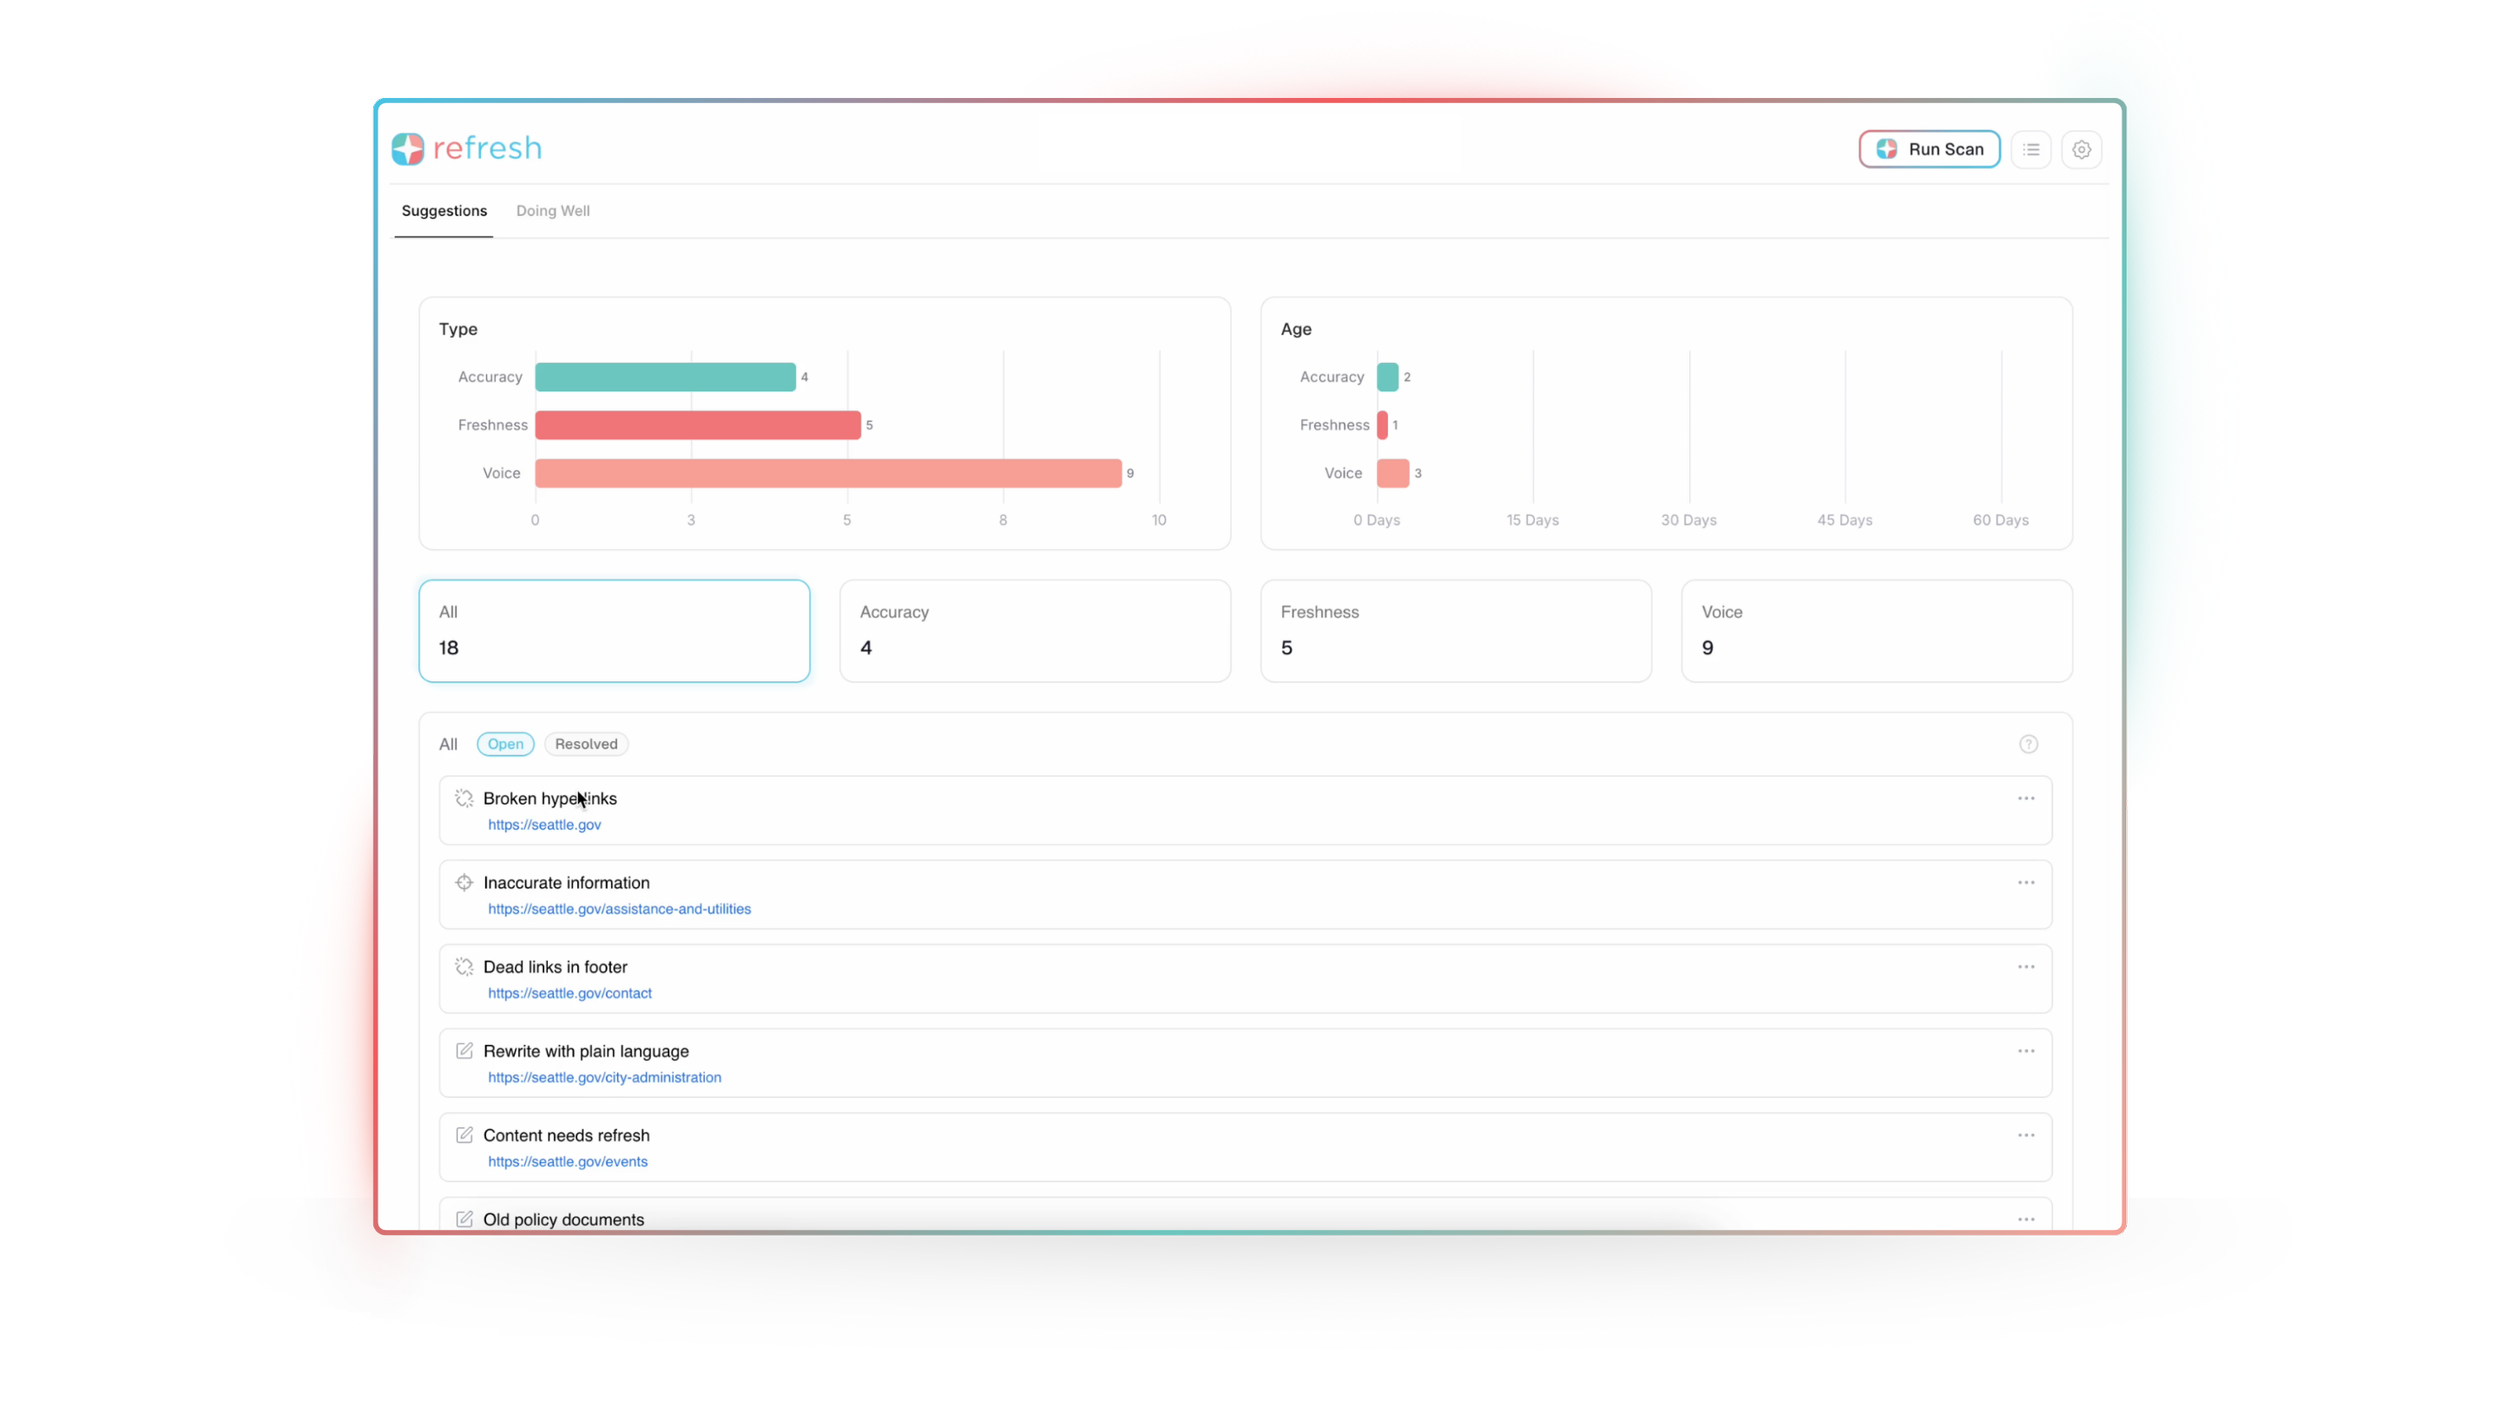Open the Broken hyperlinks more options menu
The width and height of the screenshot is (2500, 1406).
point(2026,798)
